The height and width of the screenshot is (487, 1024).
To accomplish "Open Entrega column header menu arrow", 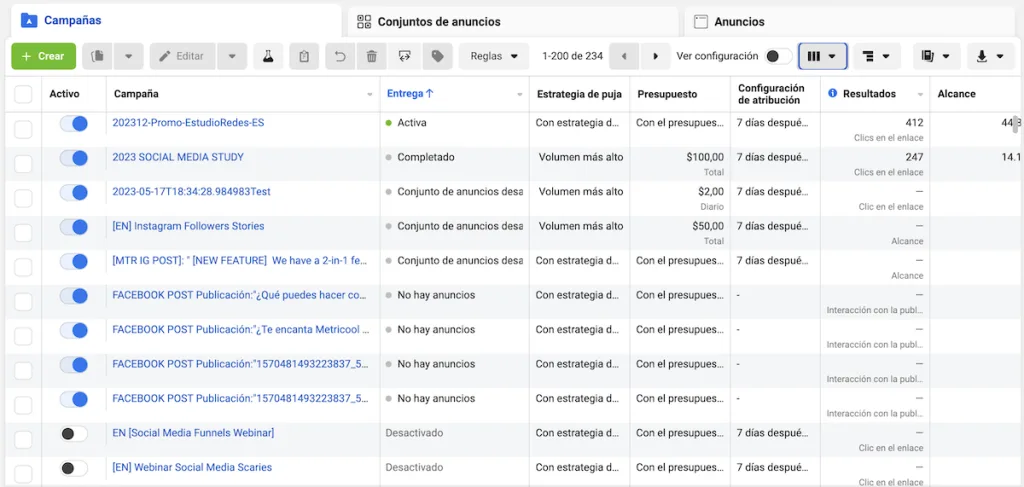I will [x=520, y=95].
